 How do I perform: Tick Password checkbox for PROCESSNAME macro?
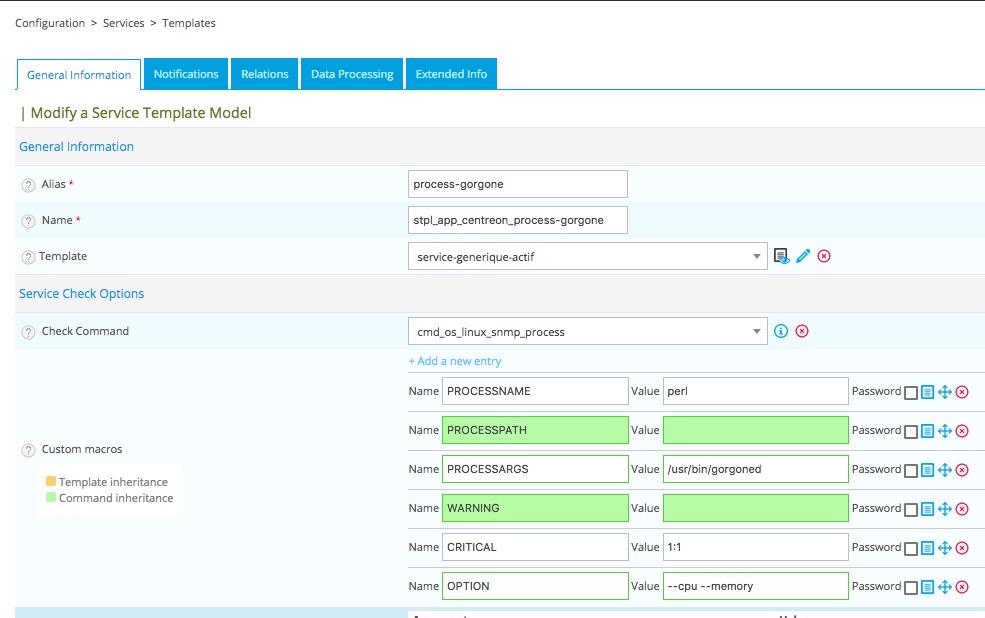tap(910, 392)
